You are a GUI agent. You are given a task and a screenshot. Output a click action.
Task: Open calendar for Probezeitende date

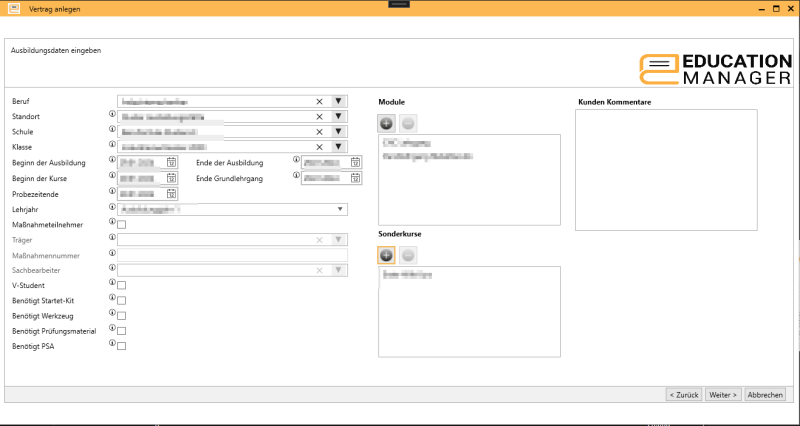(171, 193)
